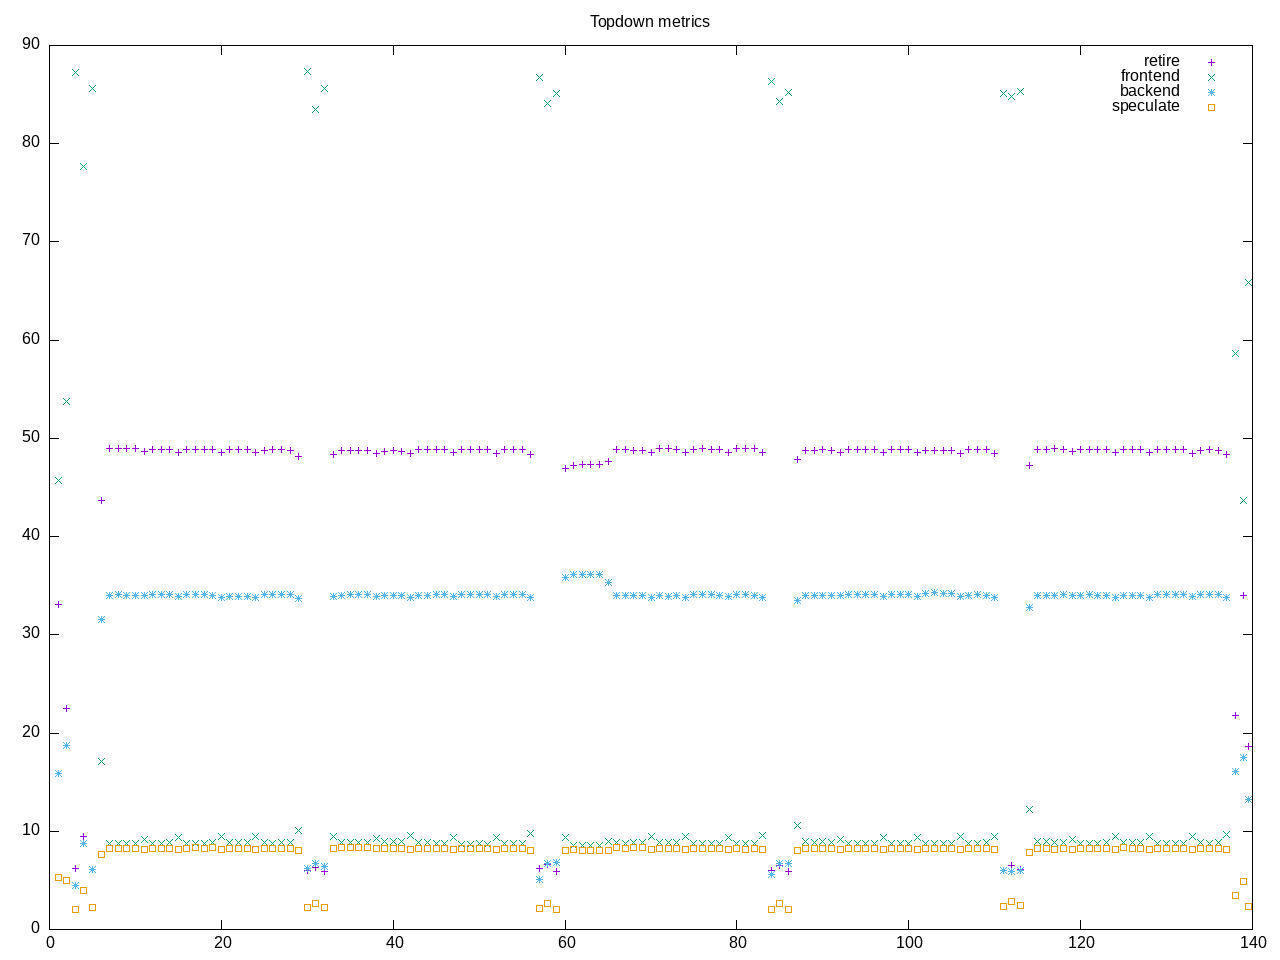Click the speculate legend square marker

[1211, 107]
